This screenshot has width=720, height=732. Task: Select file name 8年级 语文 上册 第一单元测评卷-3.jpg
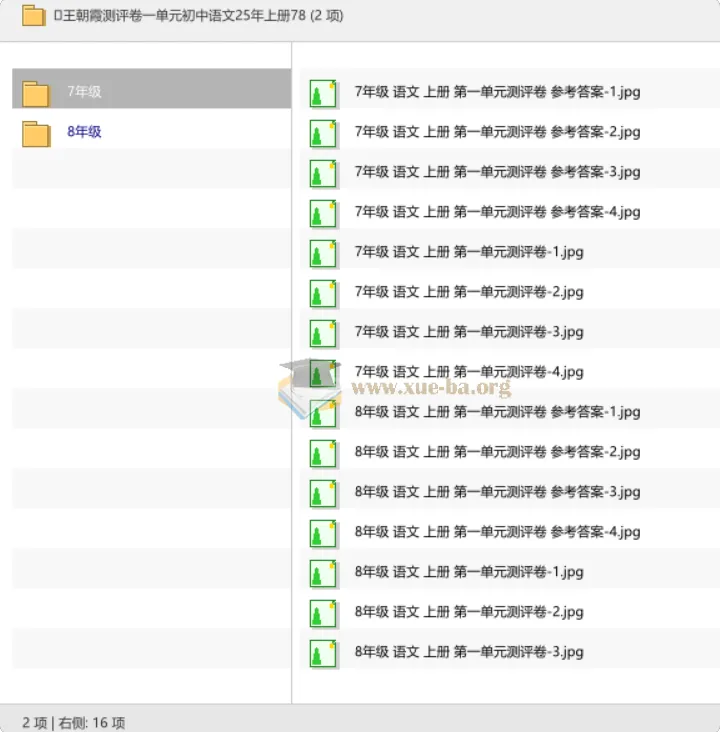click(469, 652)
